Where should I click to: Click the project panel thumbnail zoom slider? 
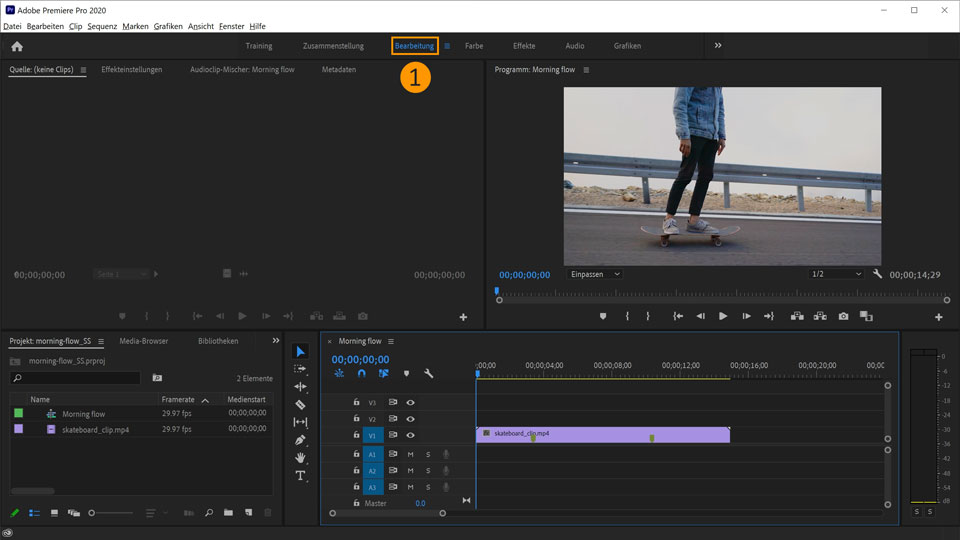click(x=93, y=513)
